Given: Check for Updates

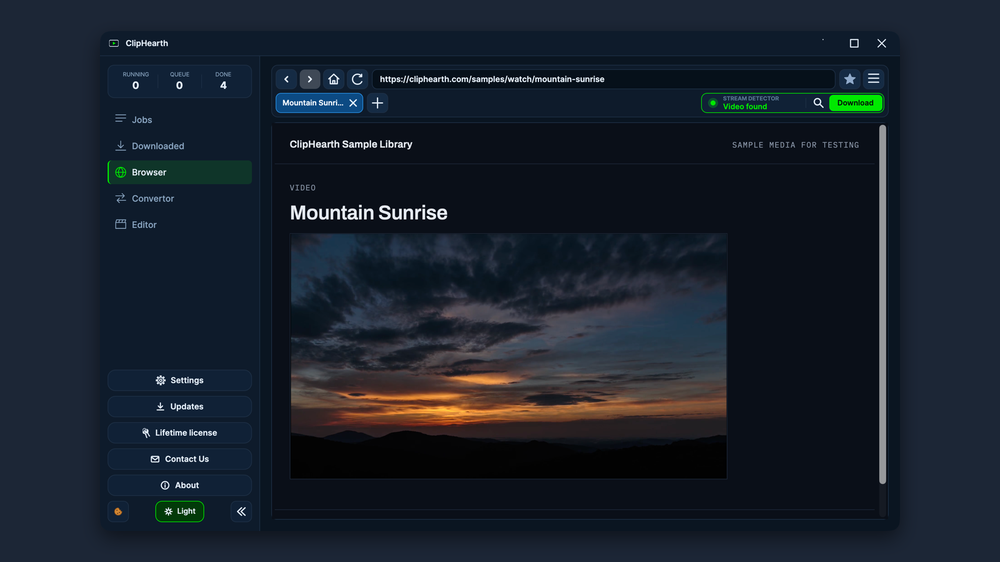Looking at the screenshot, I should (x=180, y=406).
